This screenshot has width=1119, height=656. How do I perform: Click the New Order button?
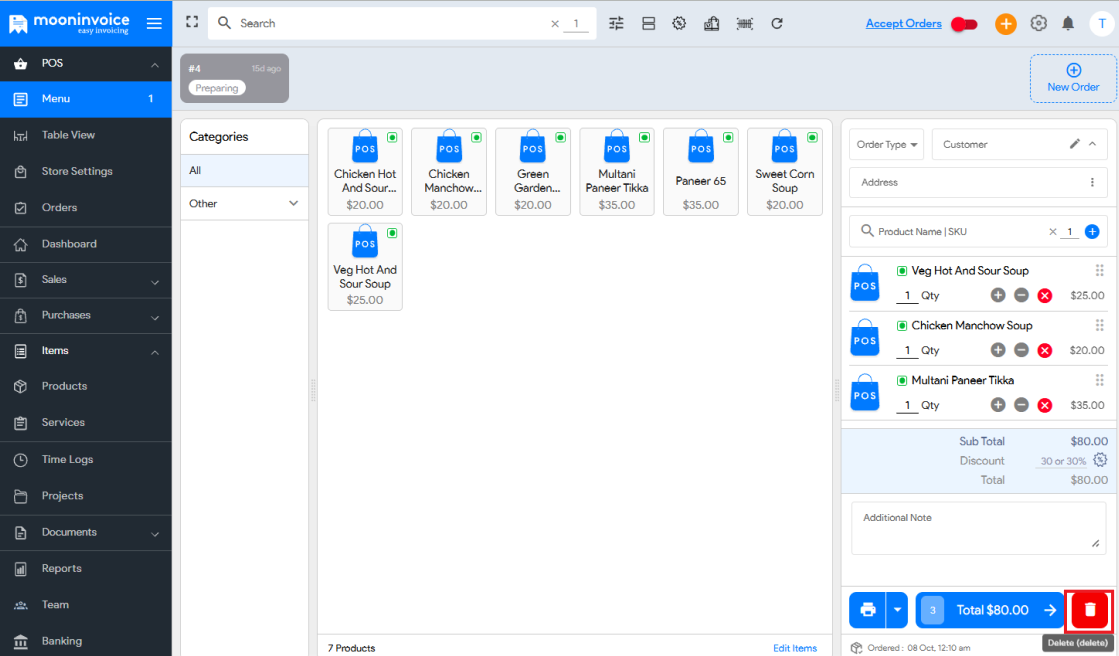pos(1073,78)
